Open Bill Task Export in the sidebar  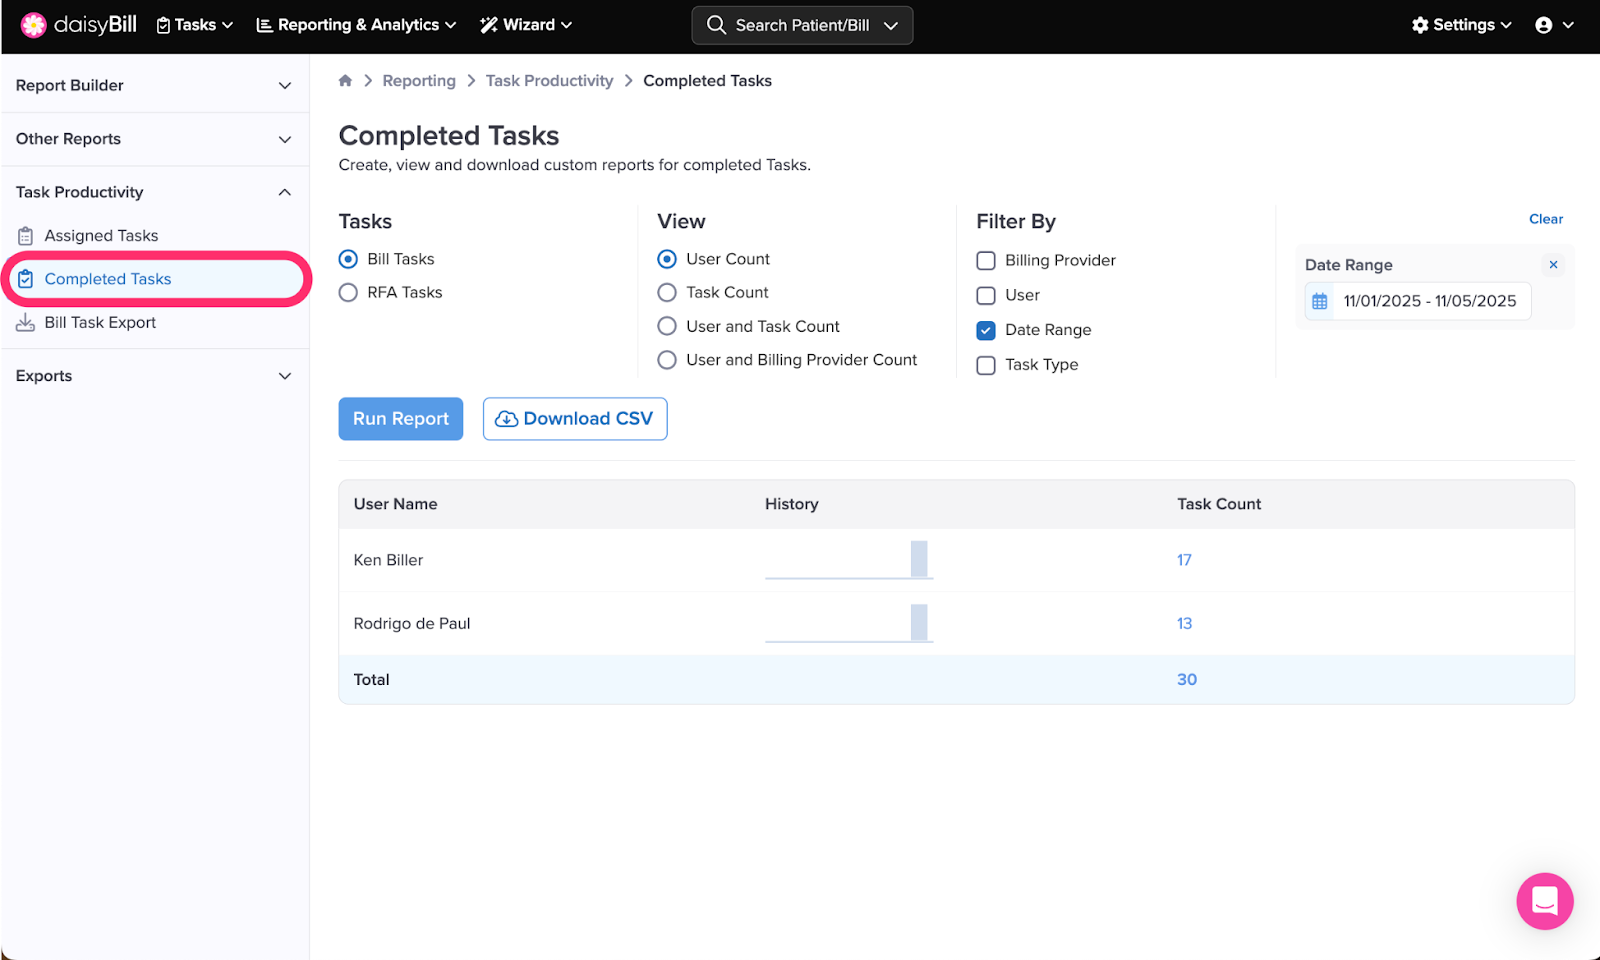[x=100, y=323]
